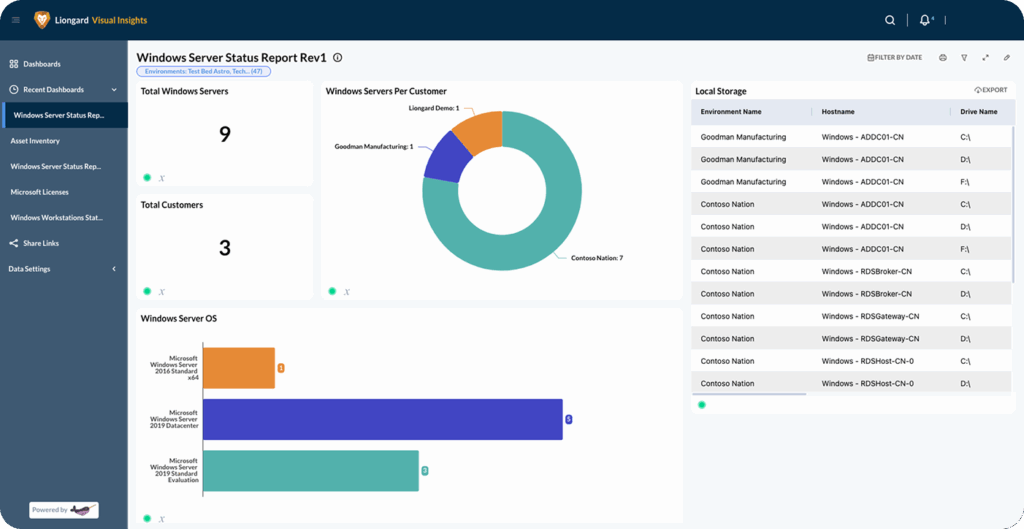Click the funnel filter icon
Screen dimensions: 1024x529
tap(964, 58)
